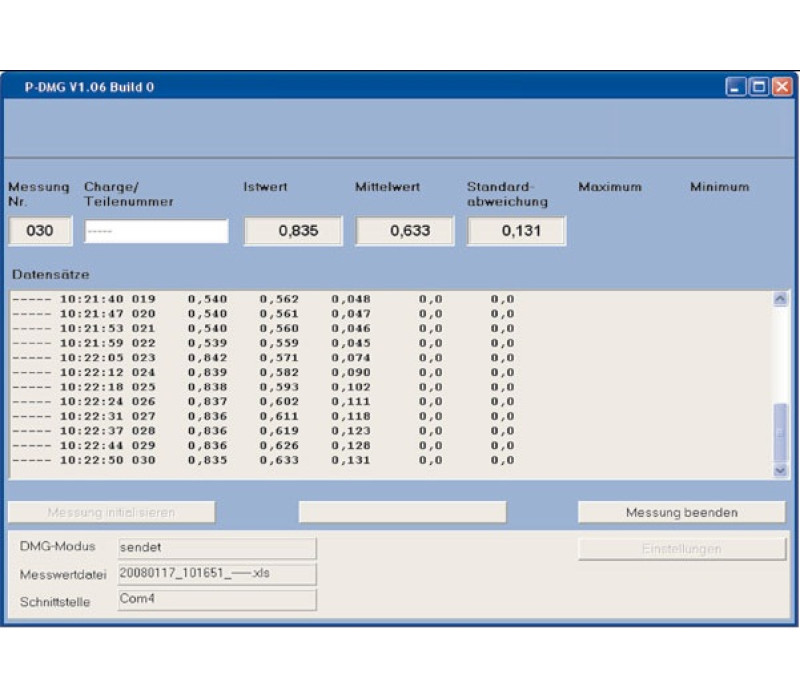Click the Messung beenden button
Viewport: 800px width, 700px height.
click(x=682, y=512)
